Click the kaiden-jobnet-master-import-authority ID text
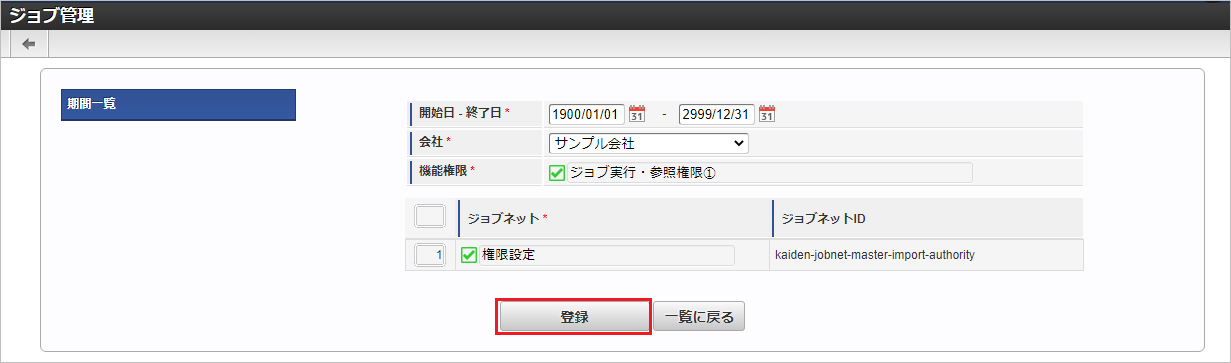The image size is (1231, 363). tap(875, 255)
